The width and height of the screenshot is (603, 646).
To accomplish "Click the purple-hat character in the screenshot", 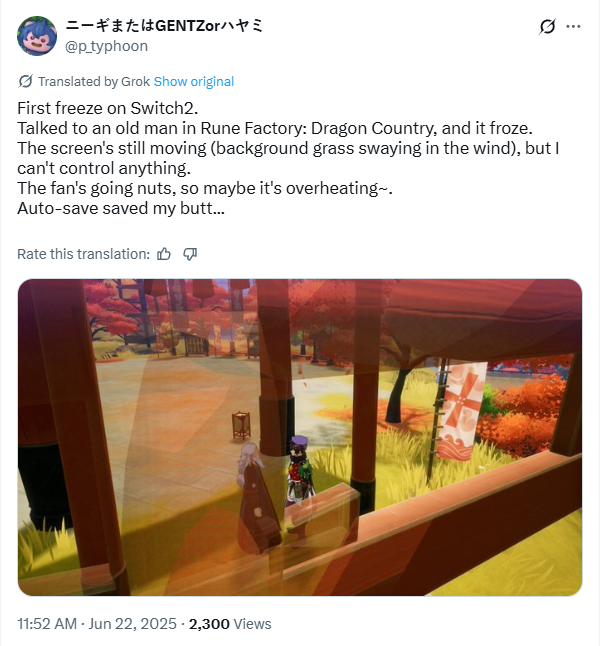I will [301, 470].
